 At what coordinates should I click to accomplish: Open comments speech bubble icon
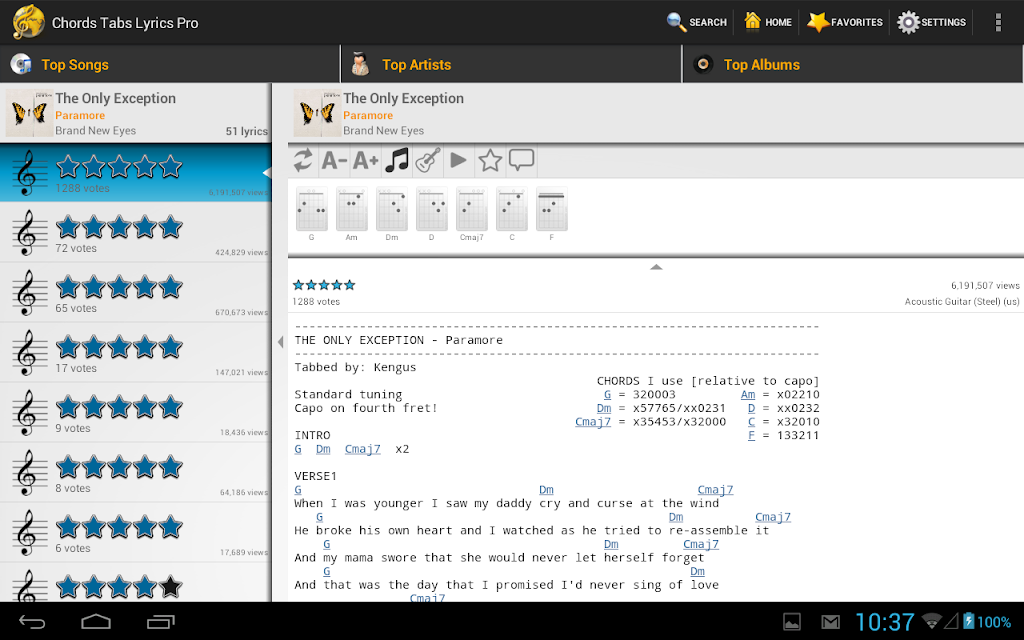[x=521, y=161]
